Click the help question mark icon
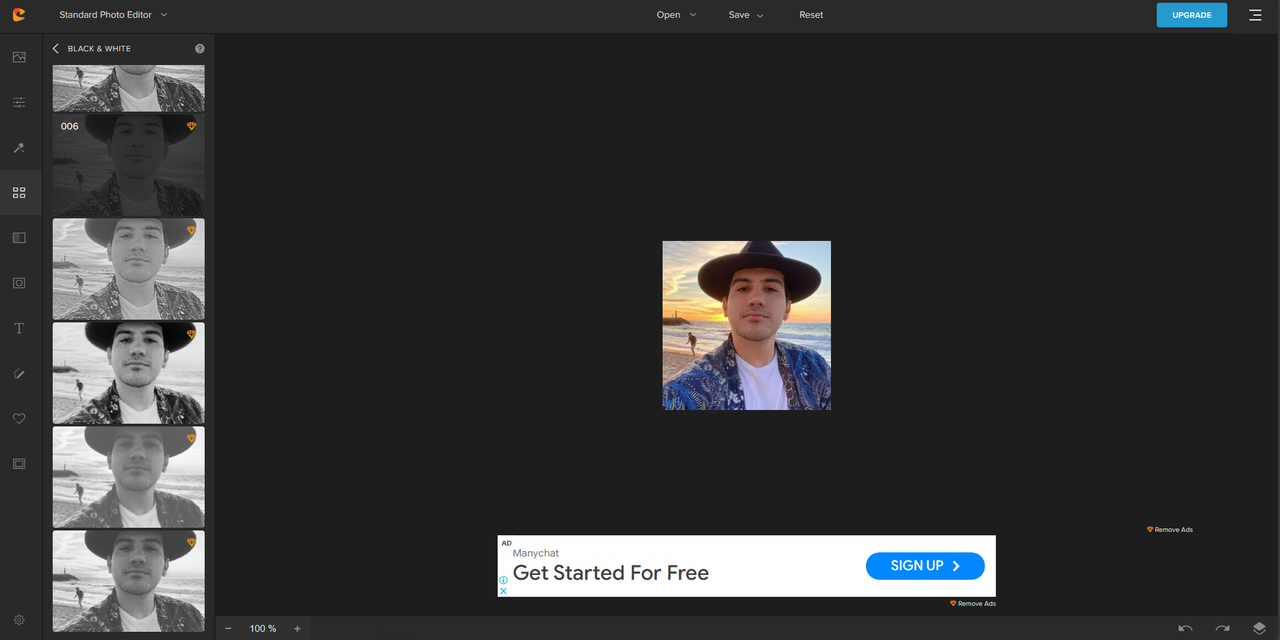 click(199, 48)
